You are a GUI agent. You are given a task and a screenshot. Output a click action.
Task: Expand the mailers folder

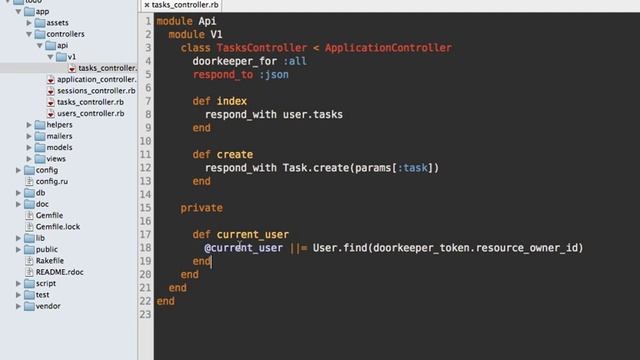tap(29, 136)
